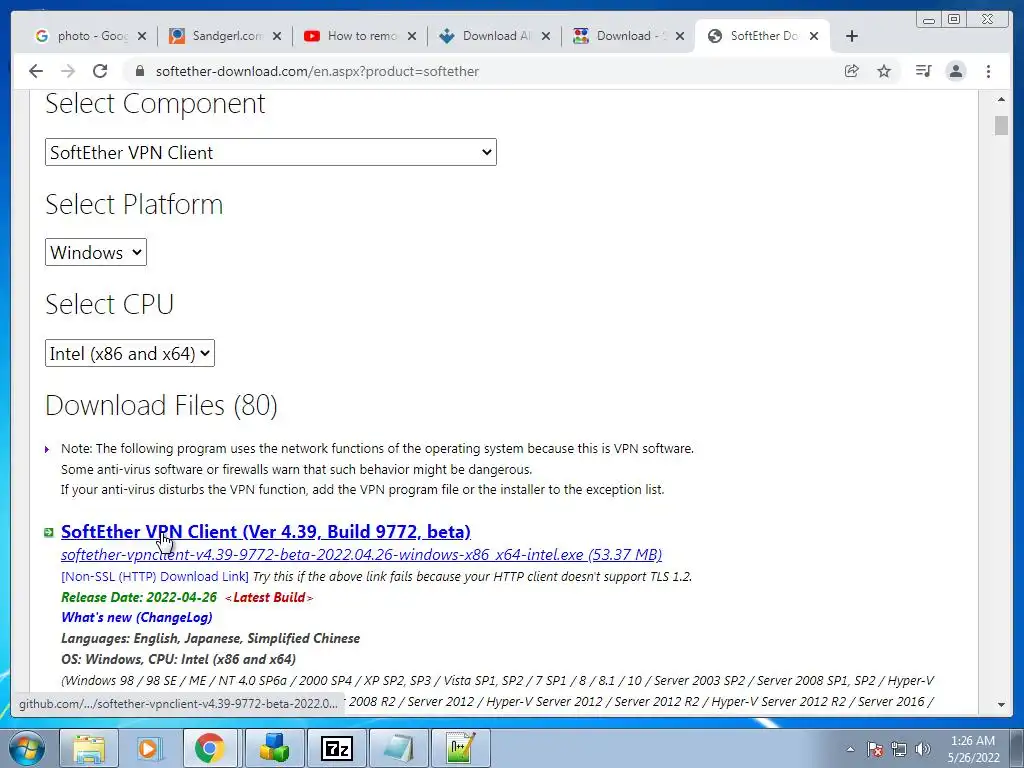Image resolution: width=1024 pixels, height=768 pixels.
Task: Reload the current page
Action: tap(100, 71)
